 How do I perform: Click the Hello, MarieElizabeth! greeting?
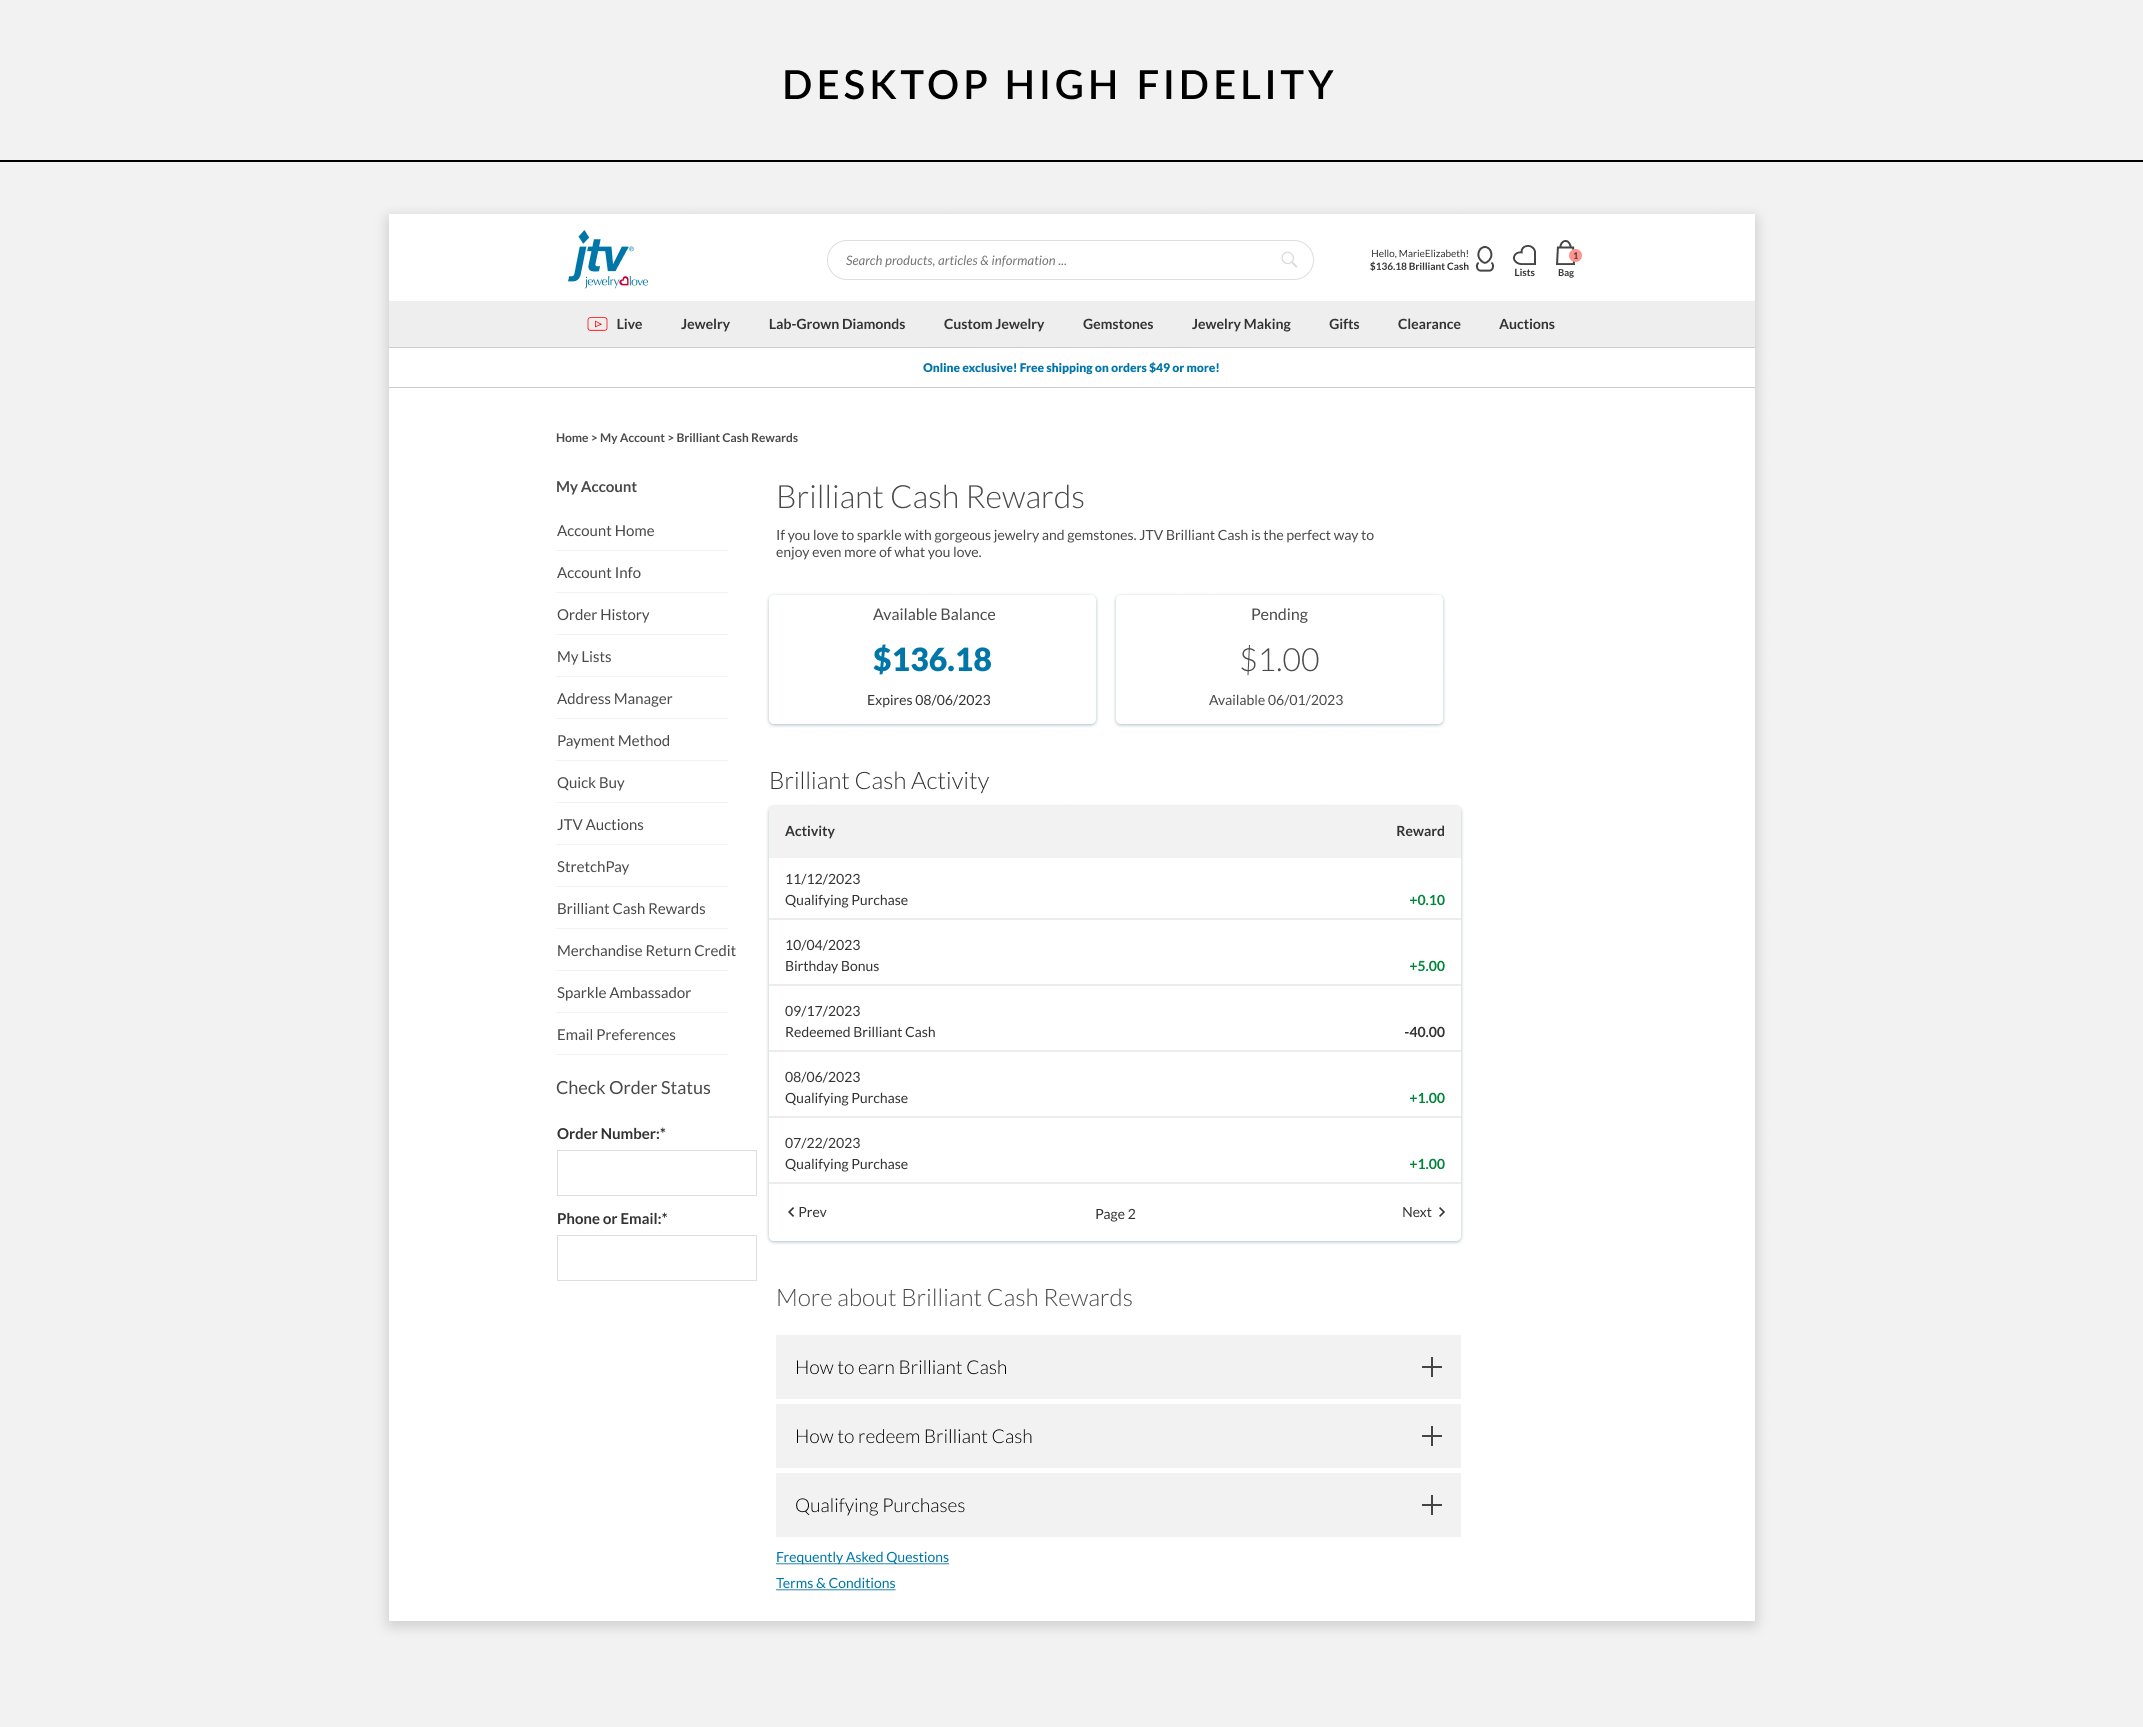point(1419,254)
